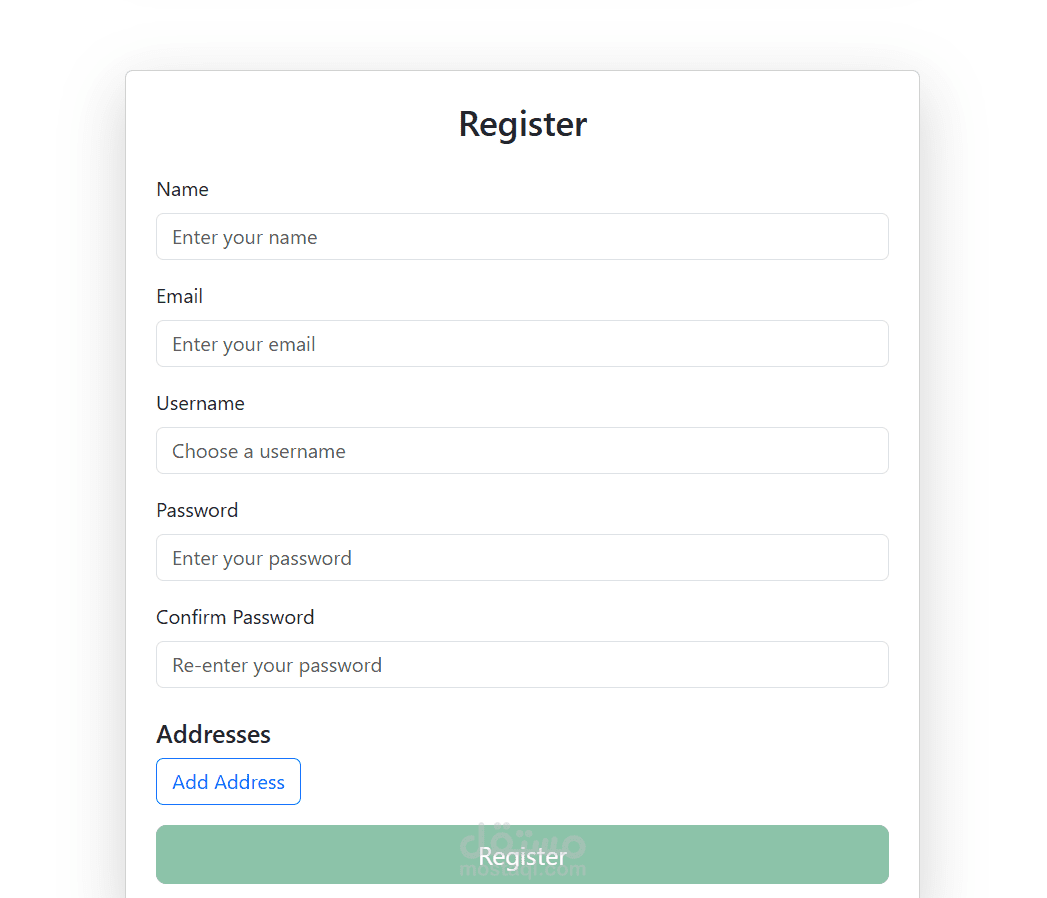Focus the Email text box
Image resolution: width=1047 pixels, height=898 pixels.
click(522, 344)
